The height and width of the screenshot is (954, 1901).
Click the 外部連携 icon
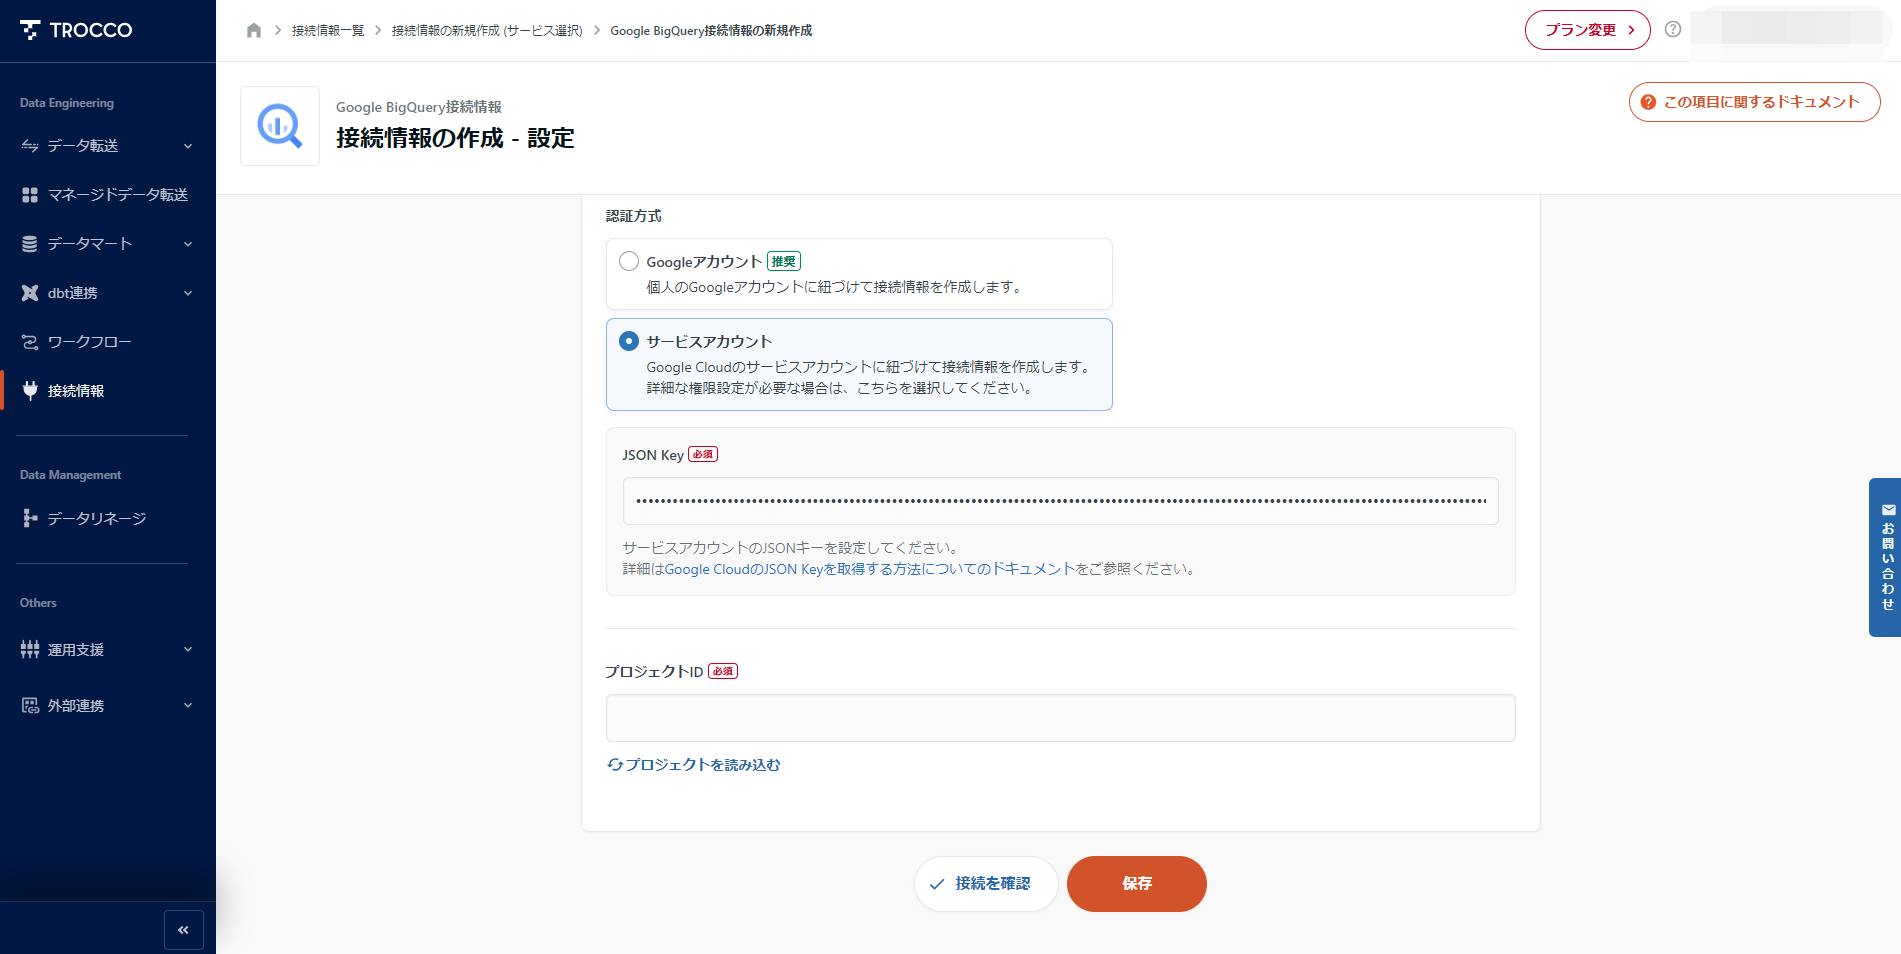[x=30, y=706]
